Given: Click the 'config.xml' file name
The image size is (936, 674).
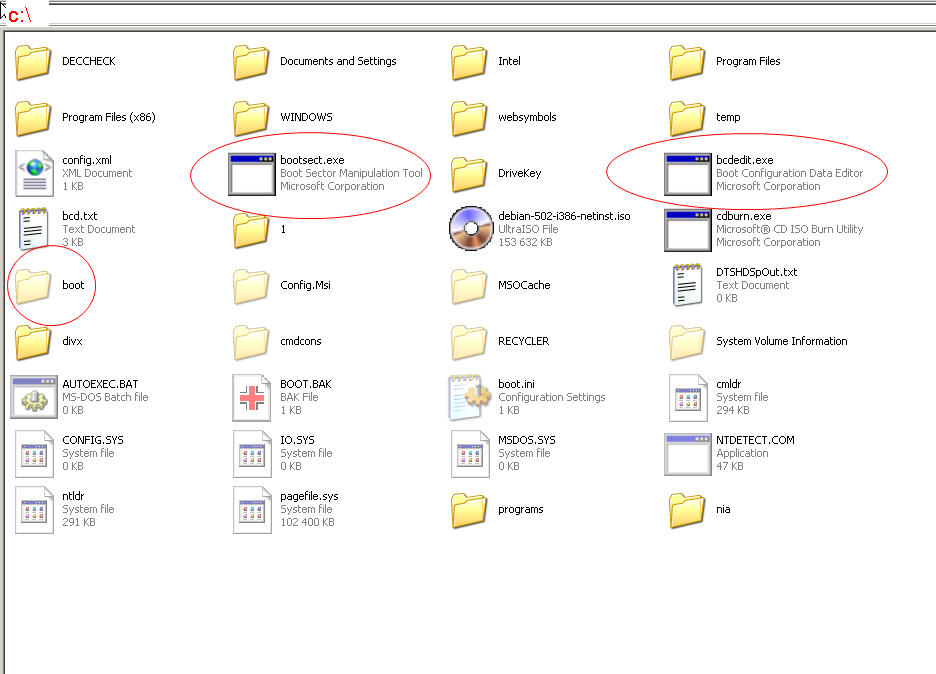Looking at the screenshot, I should (87, 160).
